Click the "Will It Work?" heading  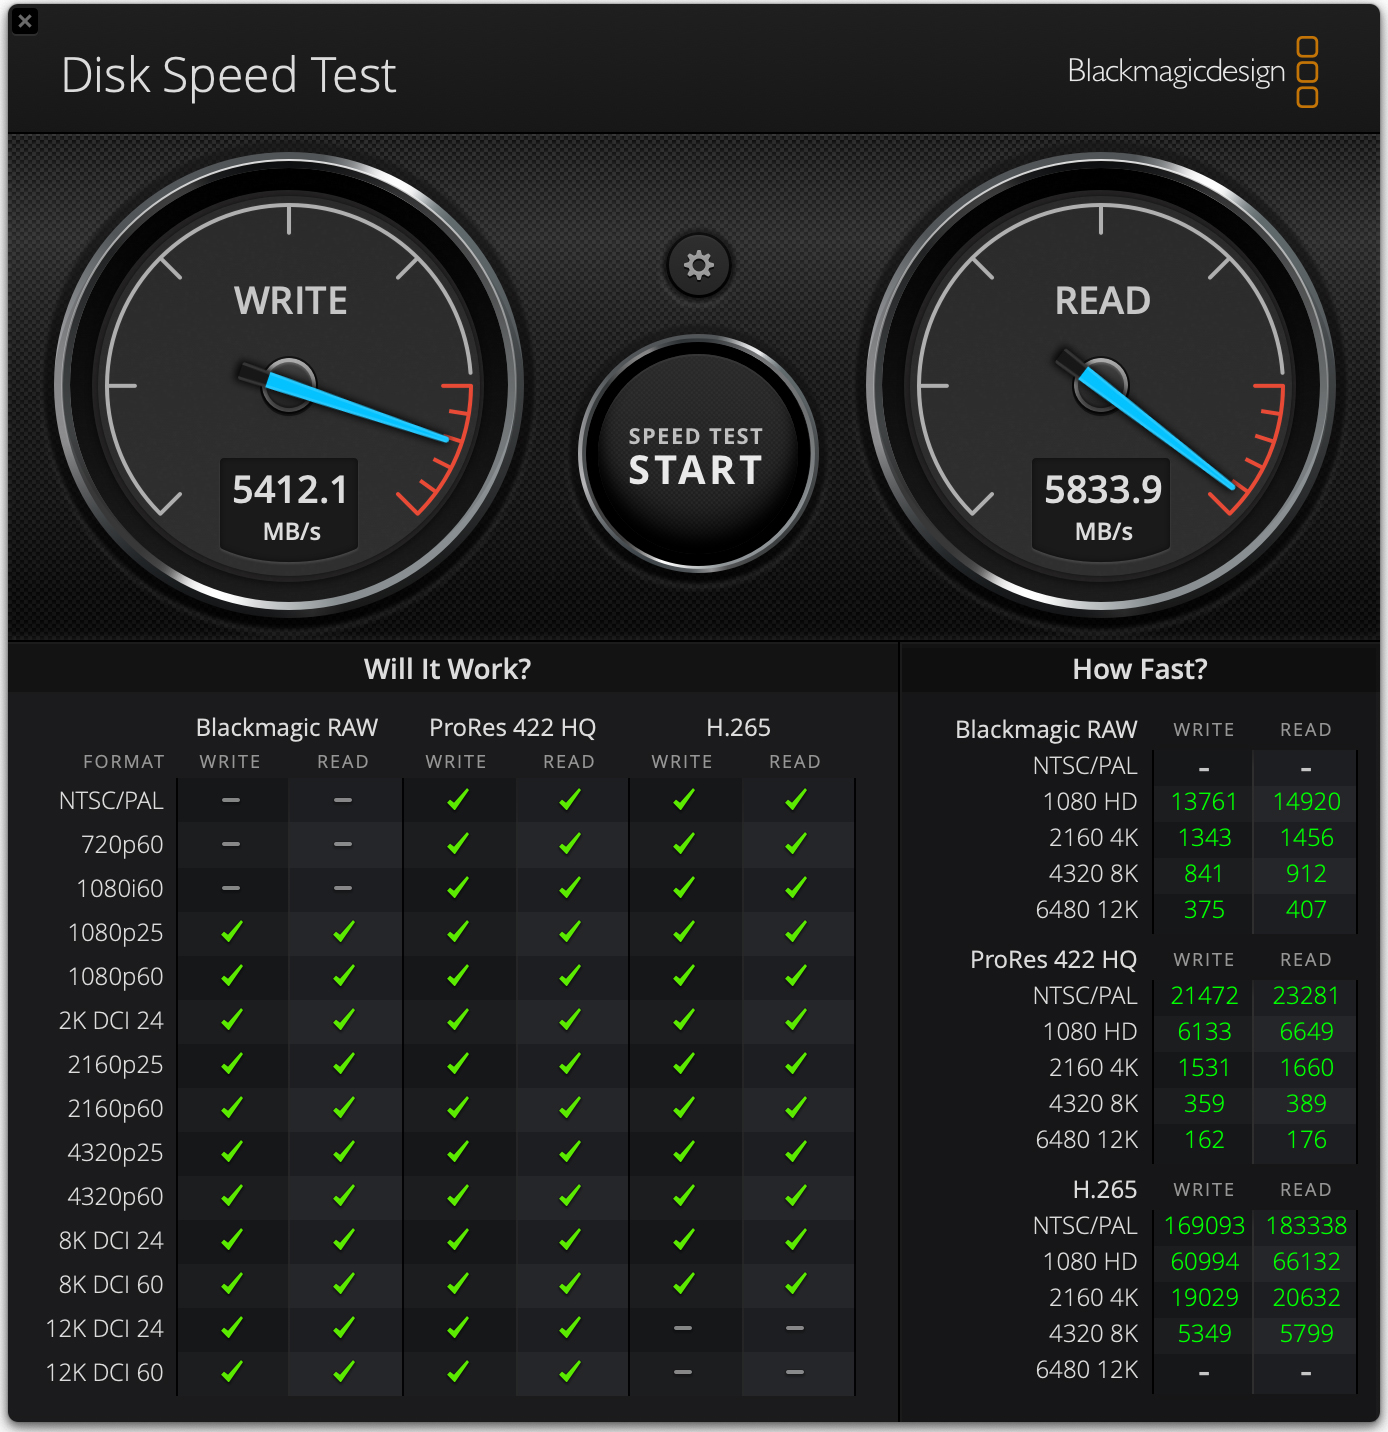[447, 669]
